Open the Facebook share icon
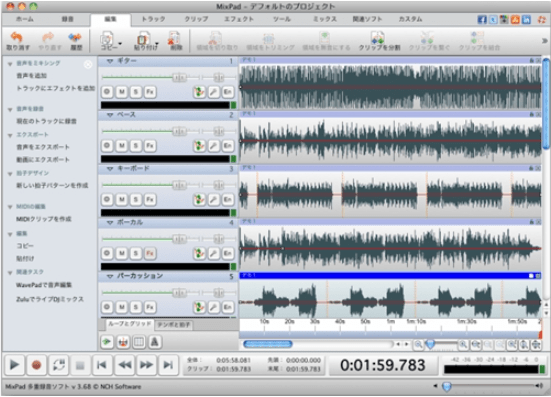 (x=482, y=19)
